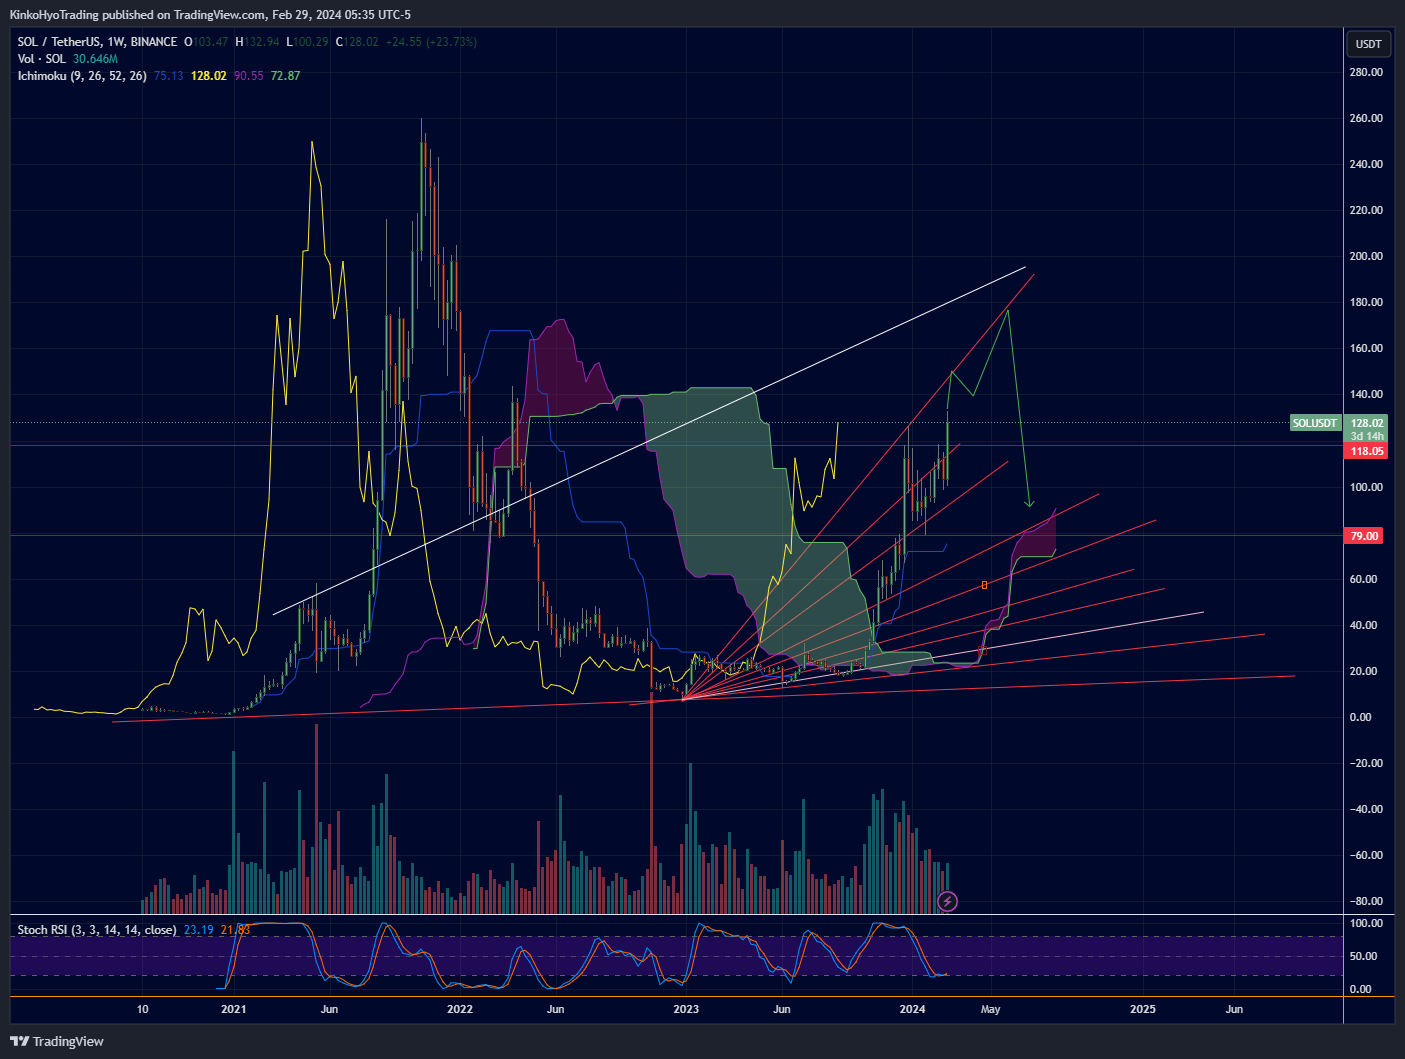Open the USDT currency selector button

tap(1368, 44)
